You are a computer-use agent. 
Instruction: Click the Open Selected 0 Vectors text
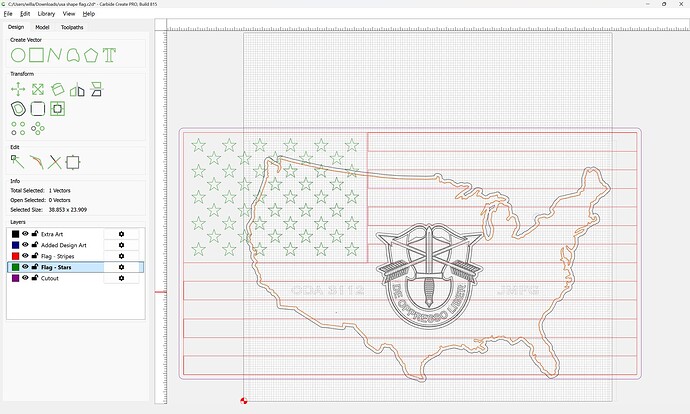click(40, 200)
